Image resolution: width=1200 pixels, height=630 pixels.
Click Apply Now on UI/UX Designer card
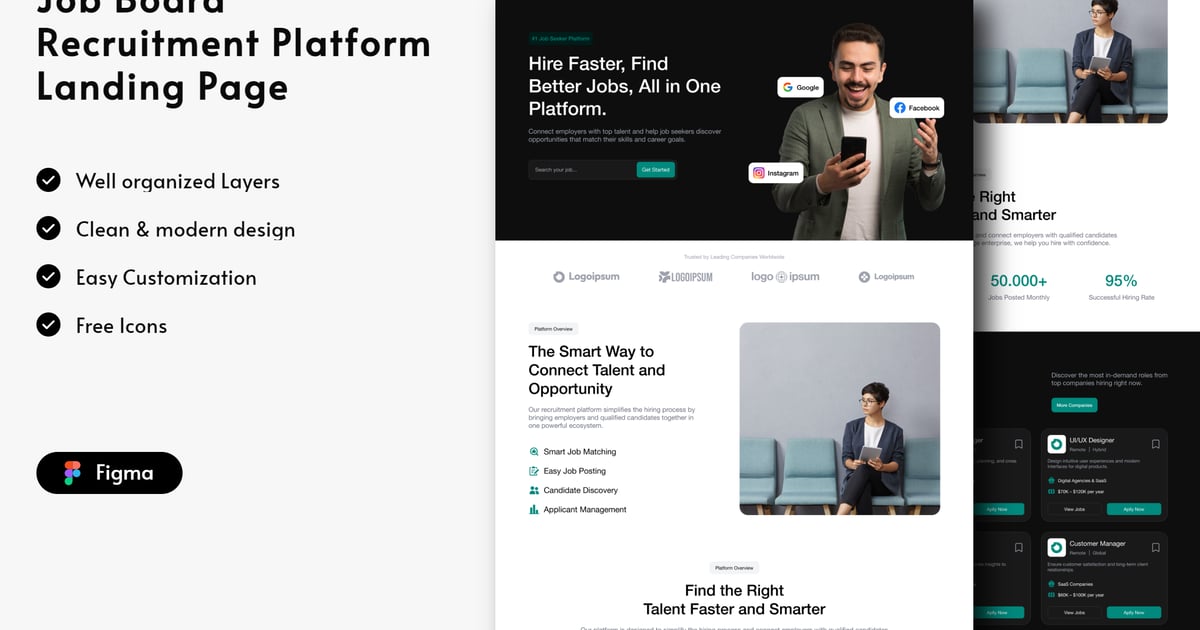point(1134,509)
